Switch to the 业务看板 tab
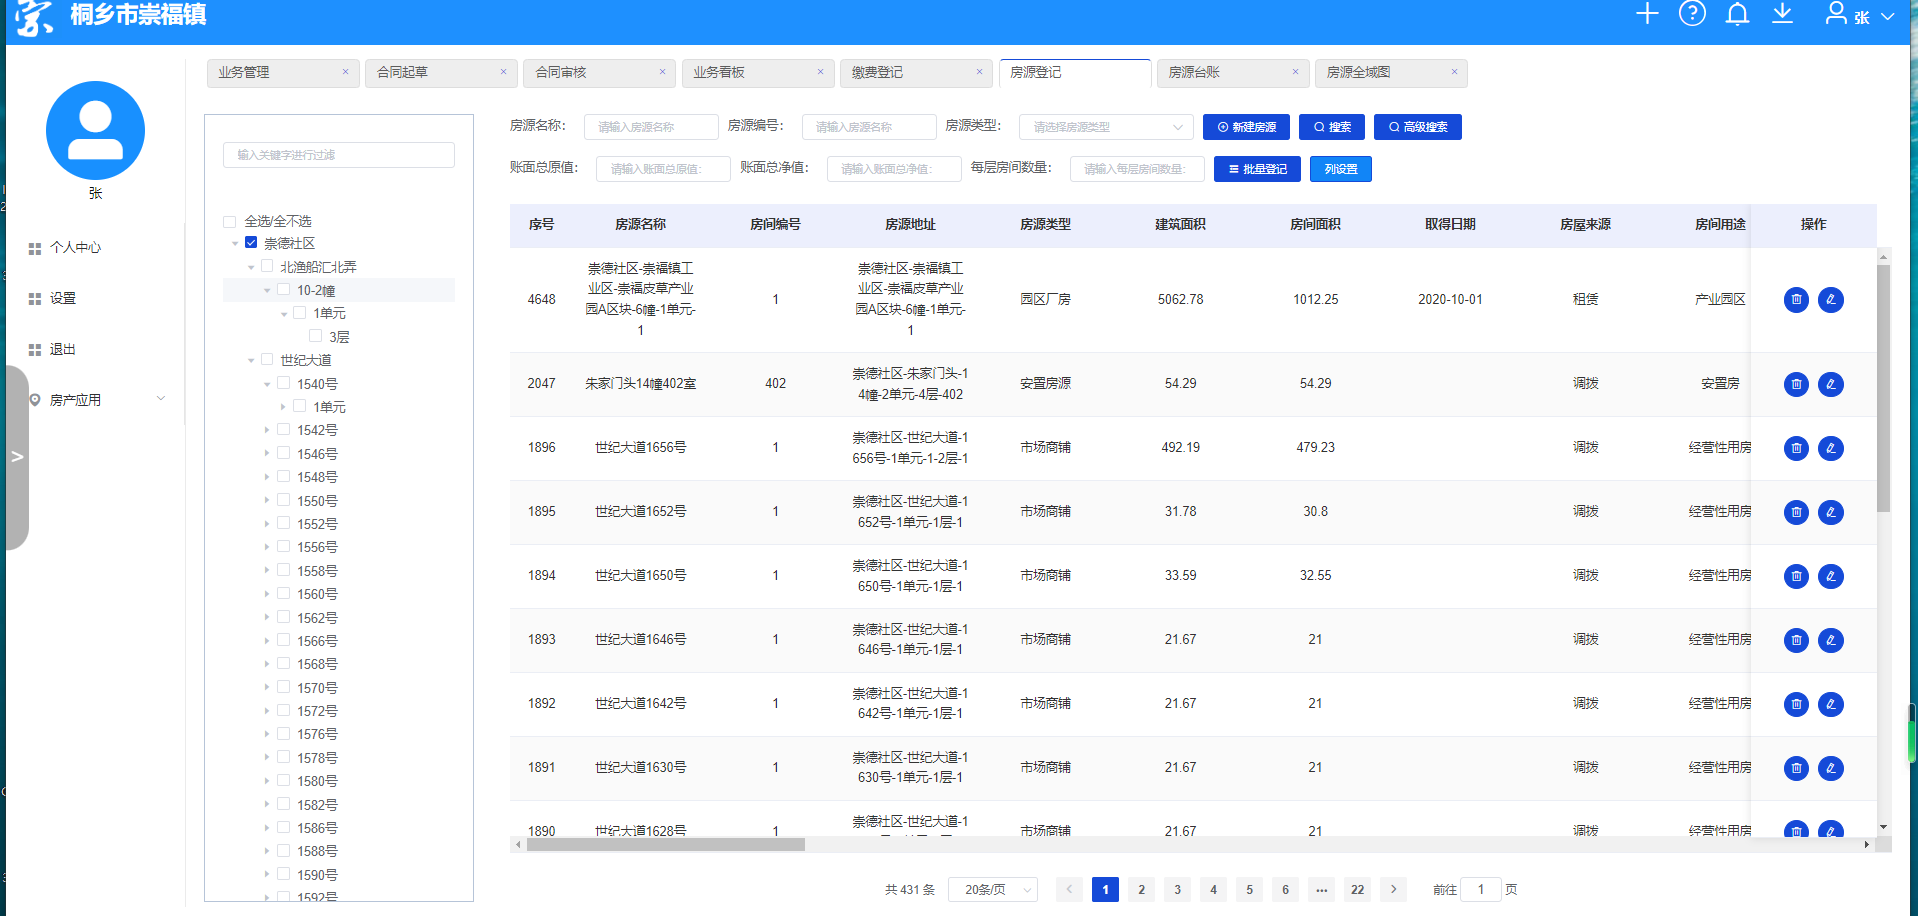Viewport: 1918px width, 916px height. coord(757,72)
